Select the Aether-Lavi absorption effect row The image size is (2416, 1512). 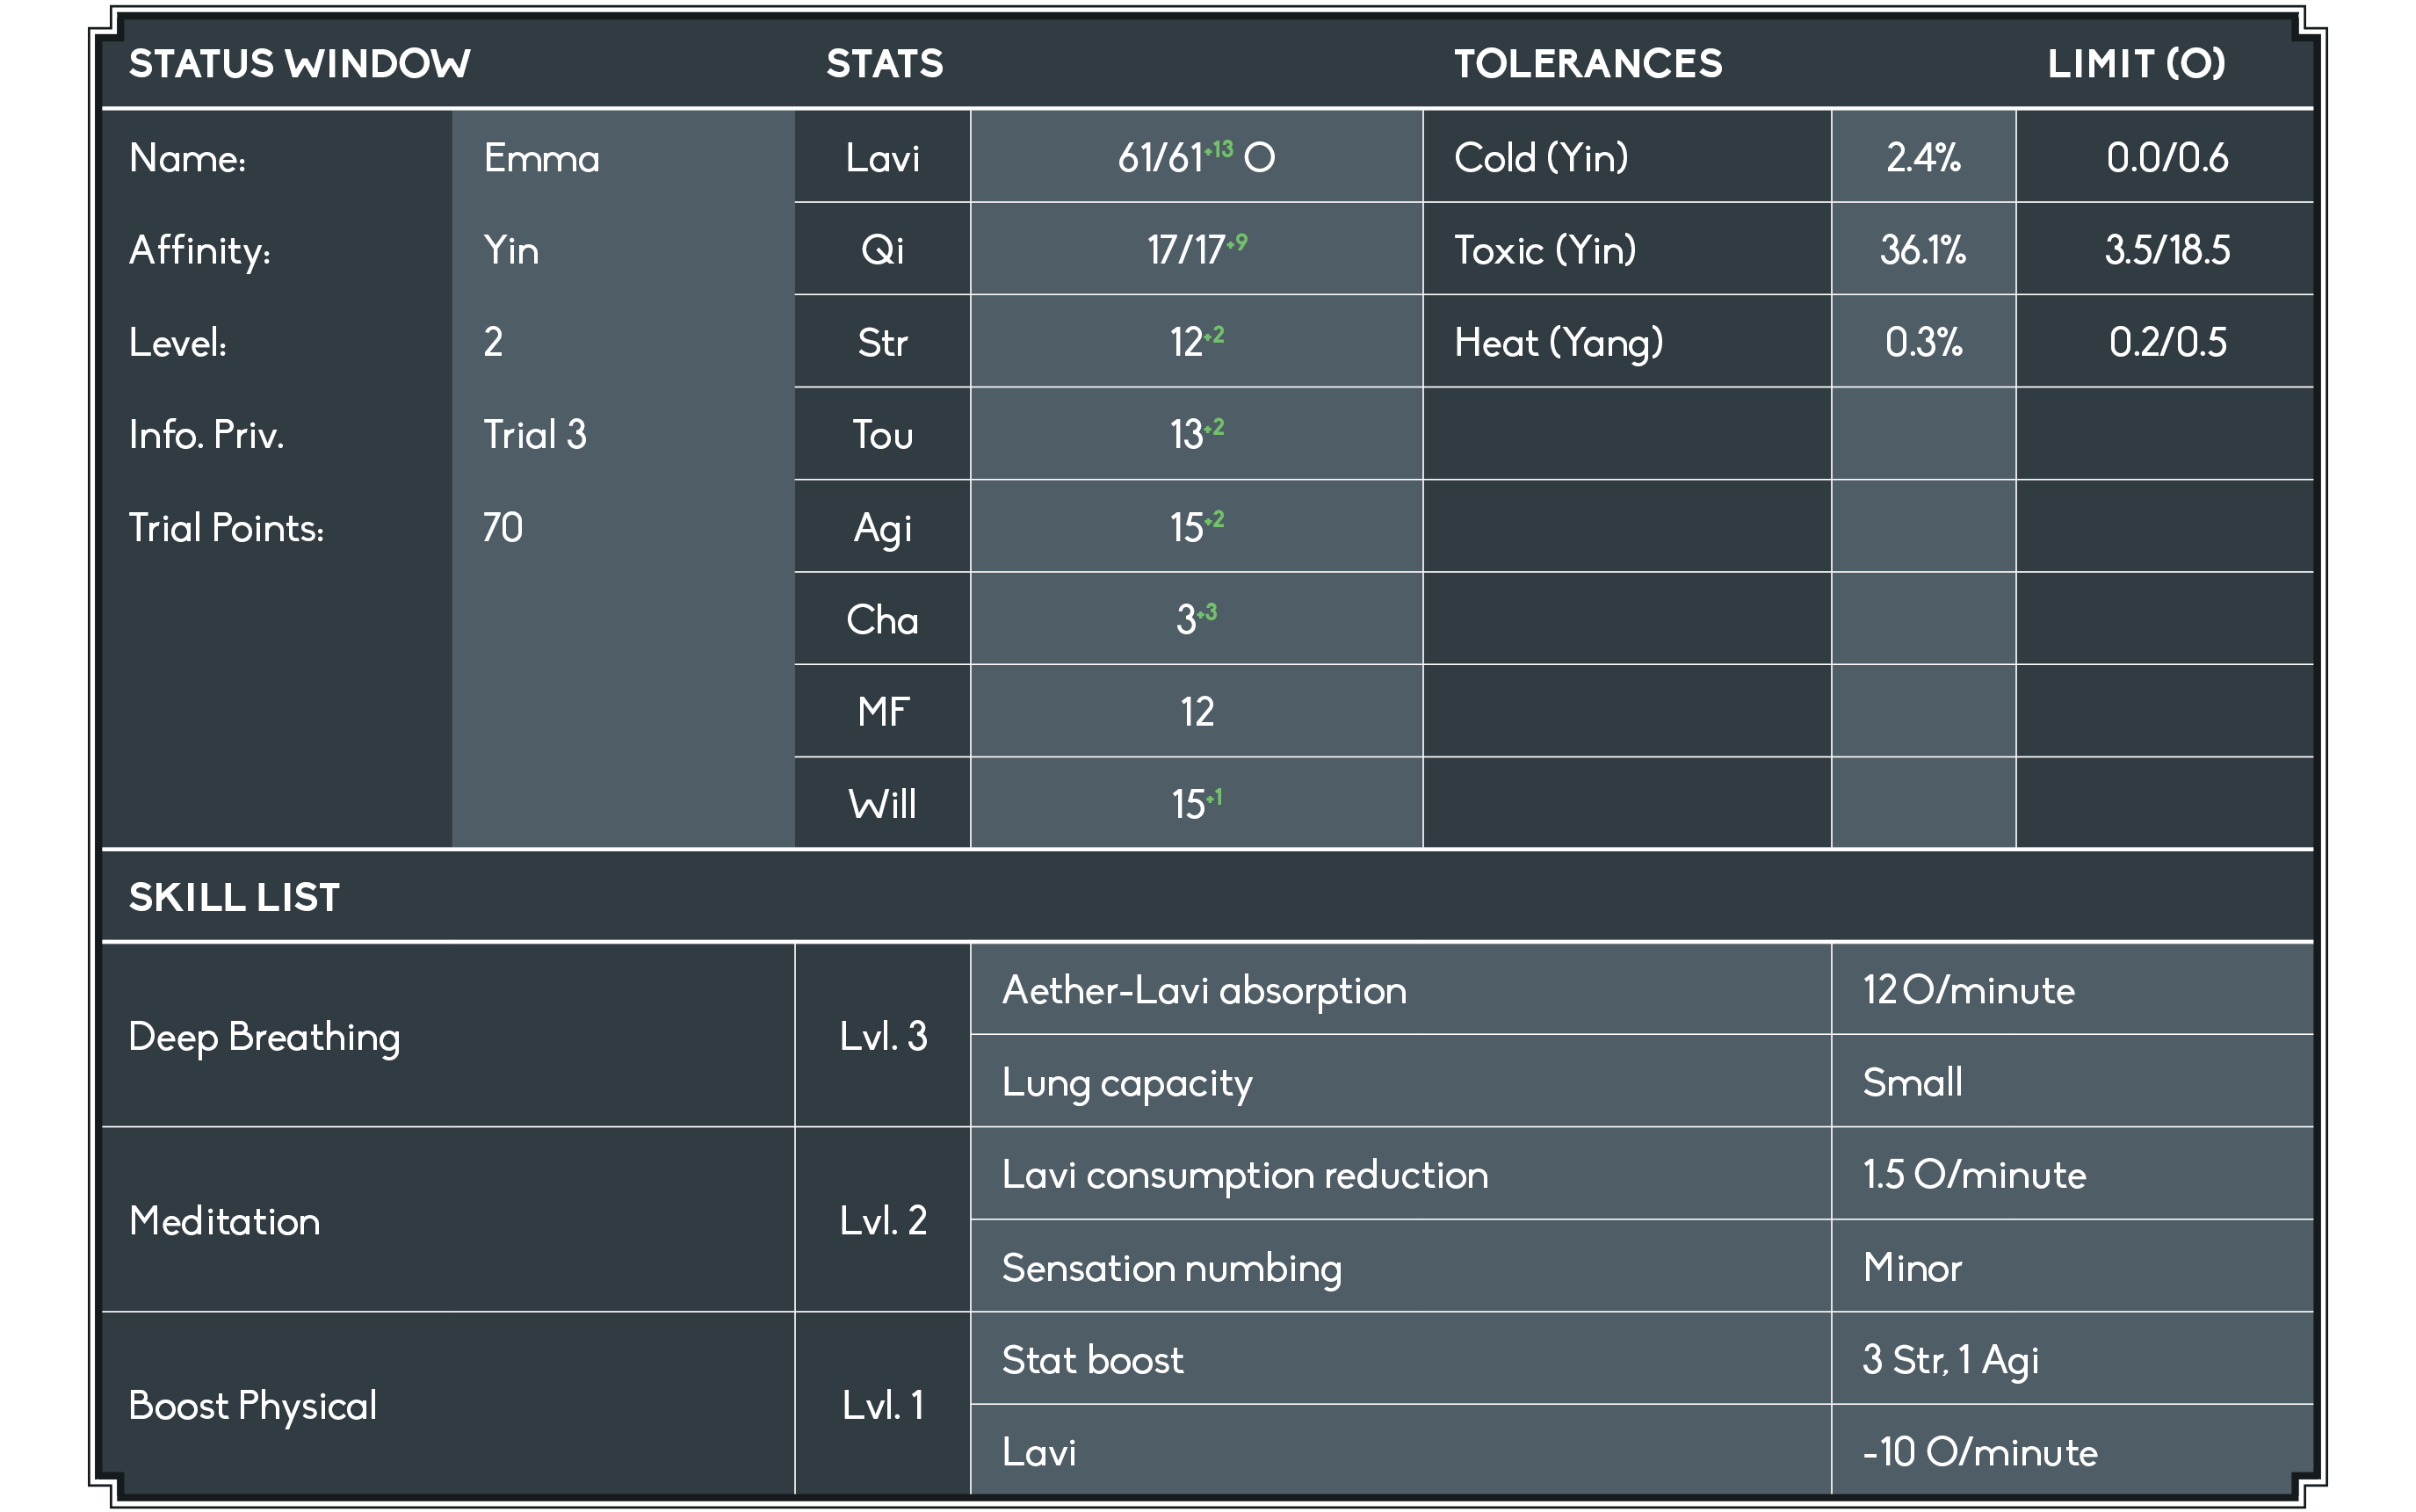[x=1204, y=990]
